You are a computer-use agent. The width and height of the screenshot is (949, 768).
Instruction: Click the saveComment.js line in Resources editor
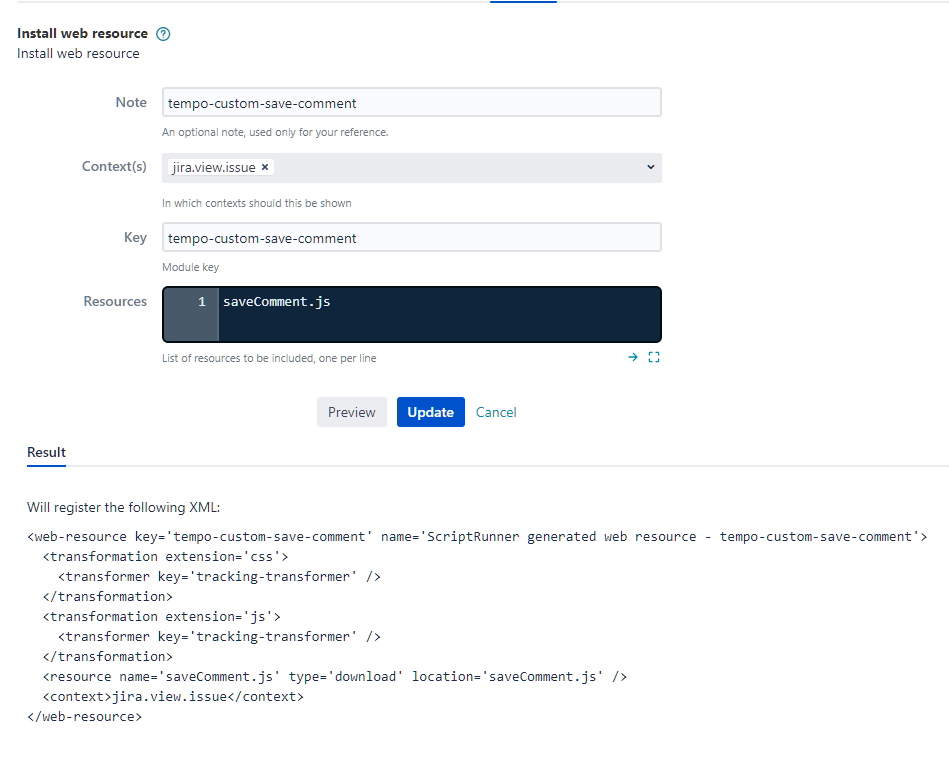point(277,301)
